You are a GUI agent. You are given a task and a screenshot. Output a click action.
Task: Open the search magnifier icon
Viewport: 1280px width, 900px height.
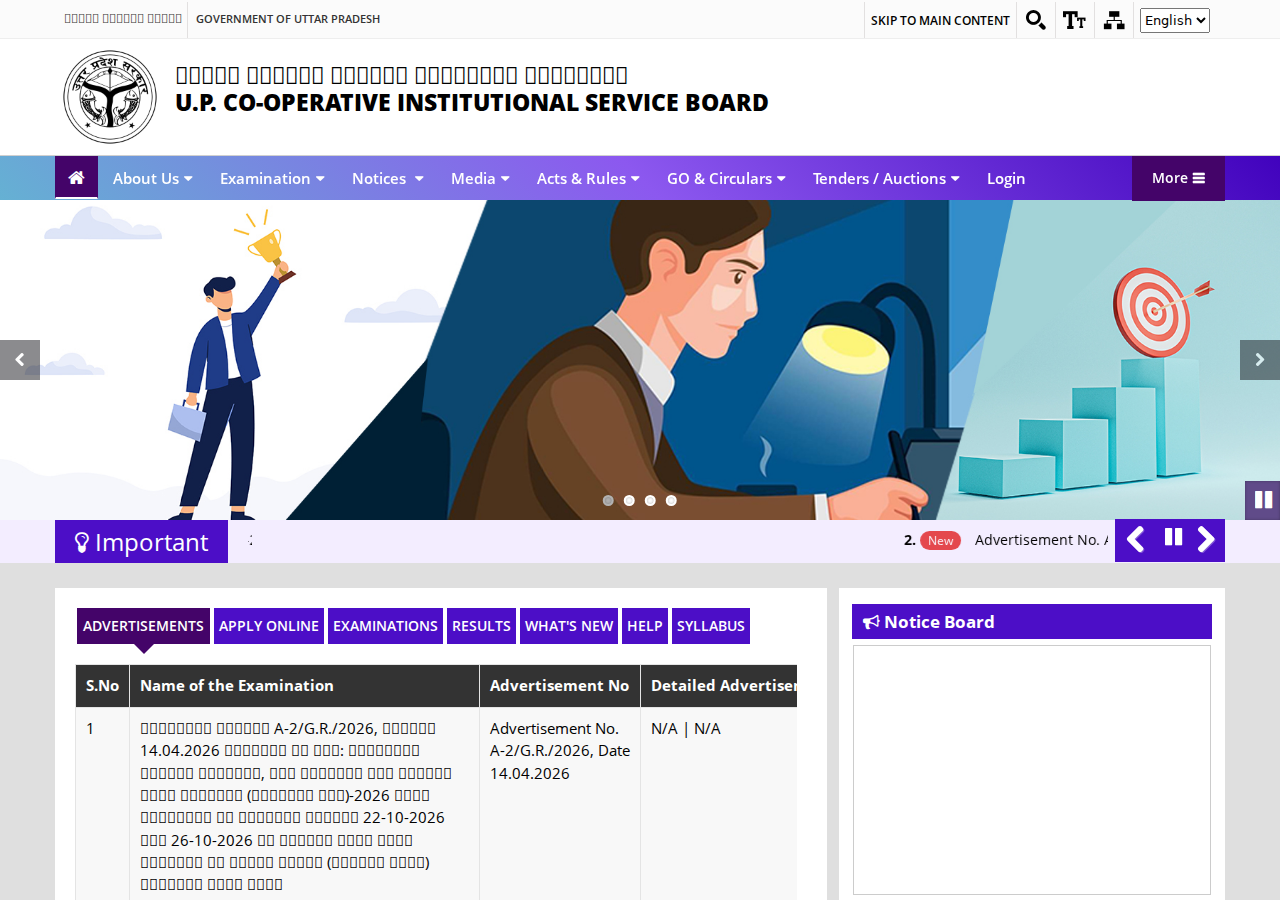1036,20
